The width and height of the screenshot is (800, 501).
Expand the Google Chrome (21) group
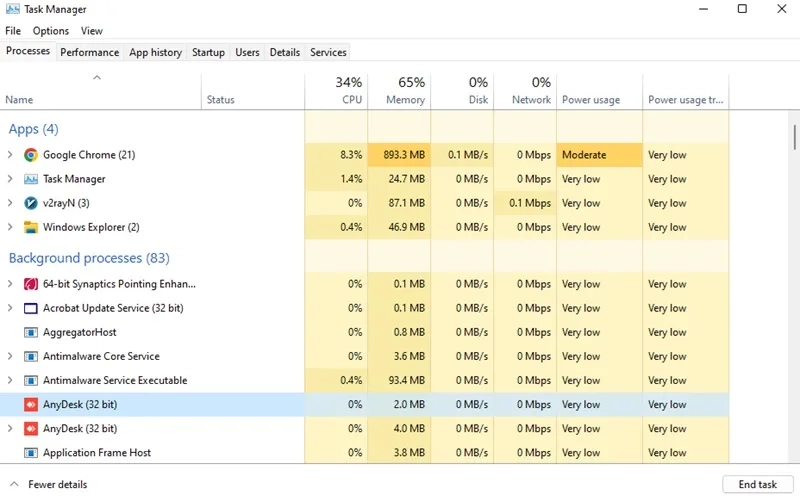[10, 155]
